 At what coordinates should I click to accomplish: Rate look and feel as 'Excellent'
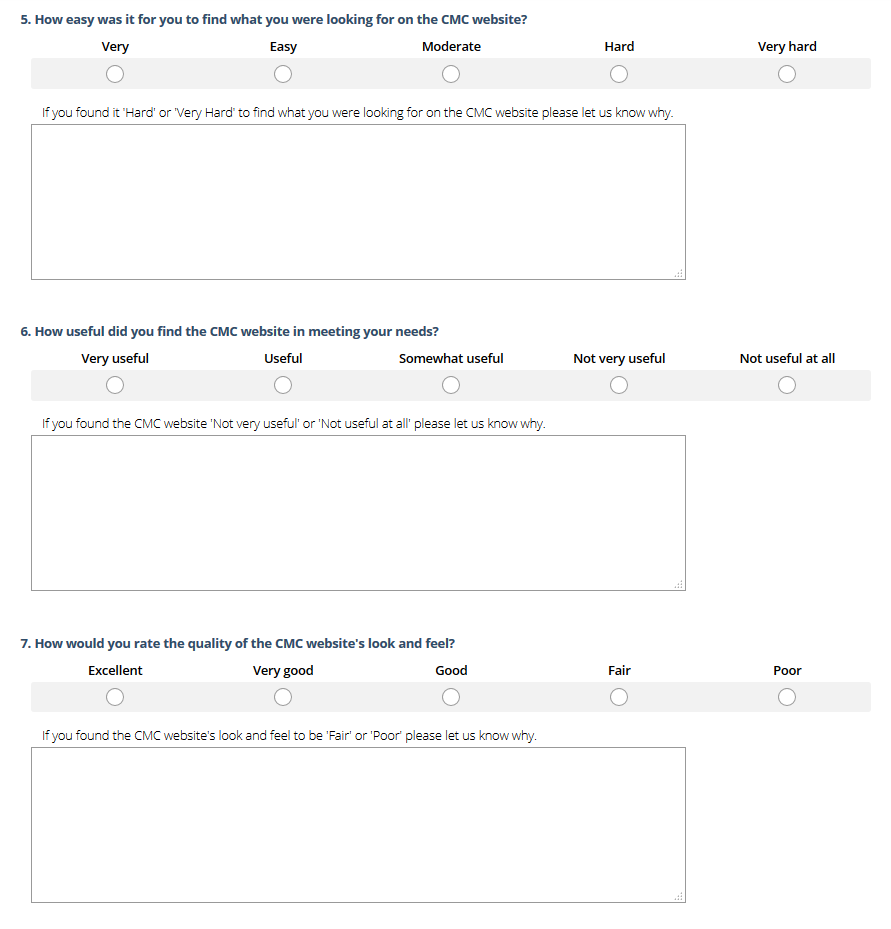click(x=115, y=697)
